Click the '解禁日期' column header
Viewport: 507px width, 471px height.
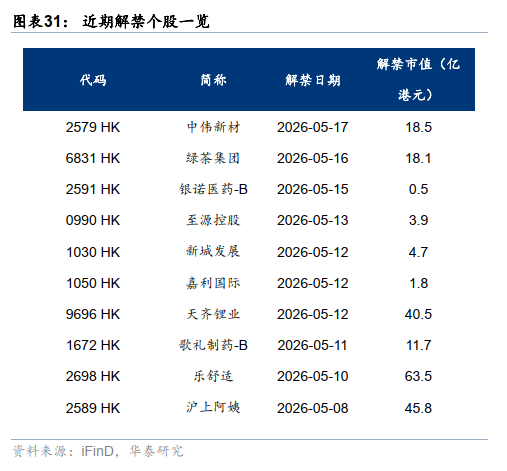click(x=313, y=80)
